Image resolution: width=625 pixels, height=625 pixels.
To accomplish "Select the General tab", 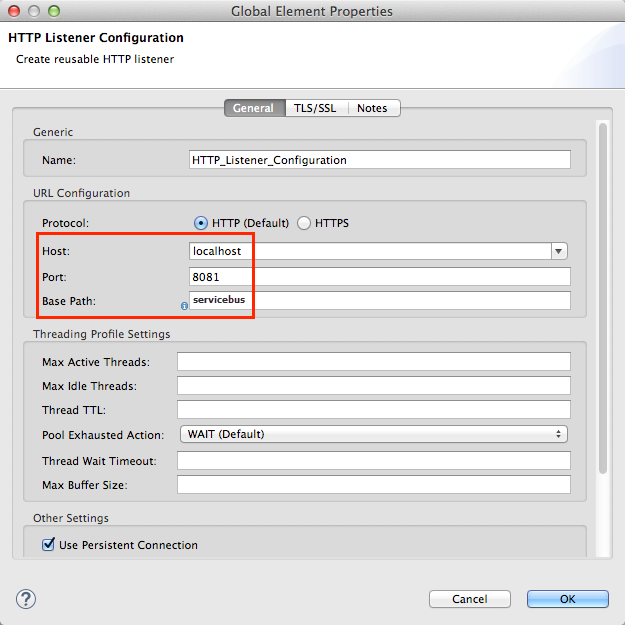I will (x=253, y=108).
